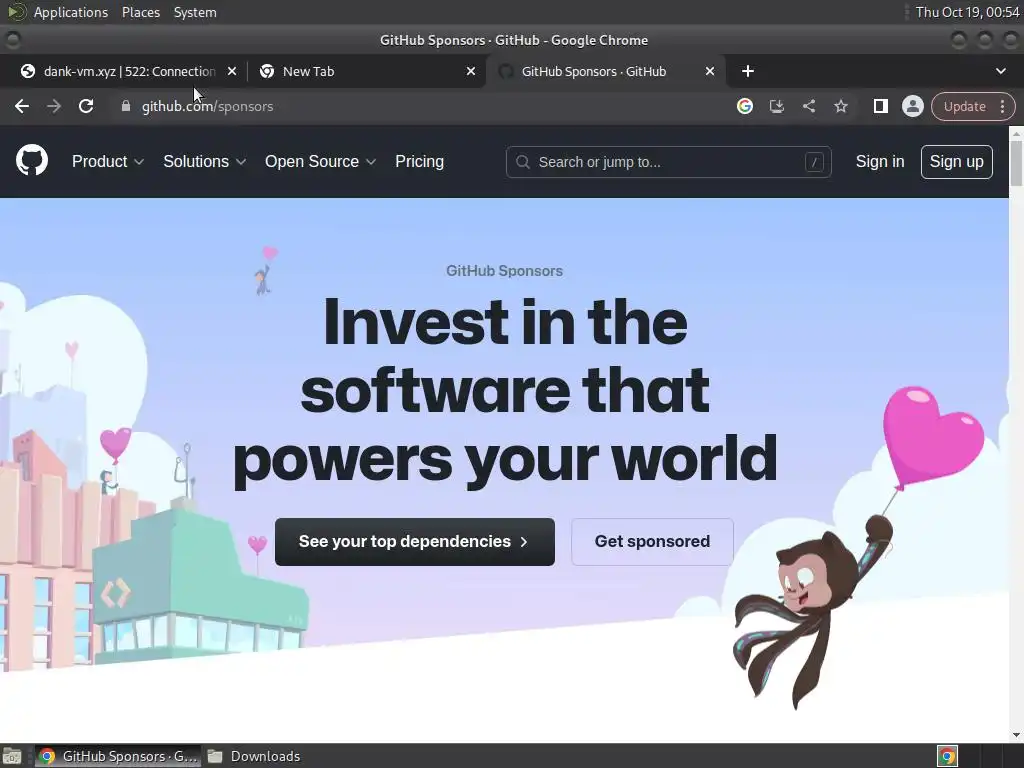Screen dimensions: 1024x768
Task: Reload the GitHub Sponsors page
Action: point(86,106)
